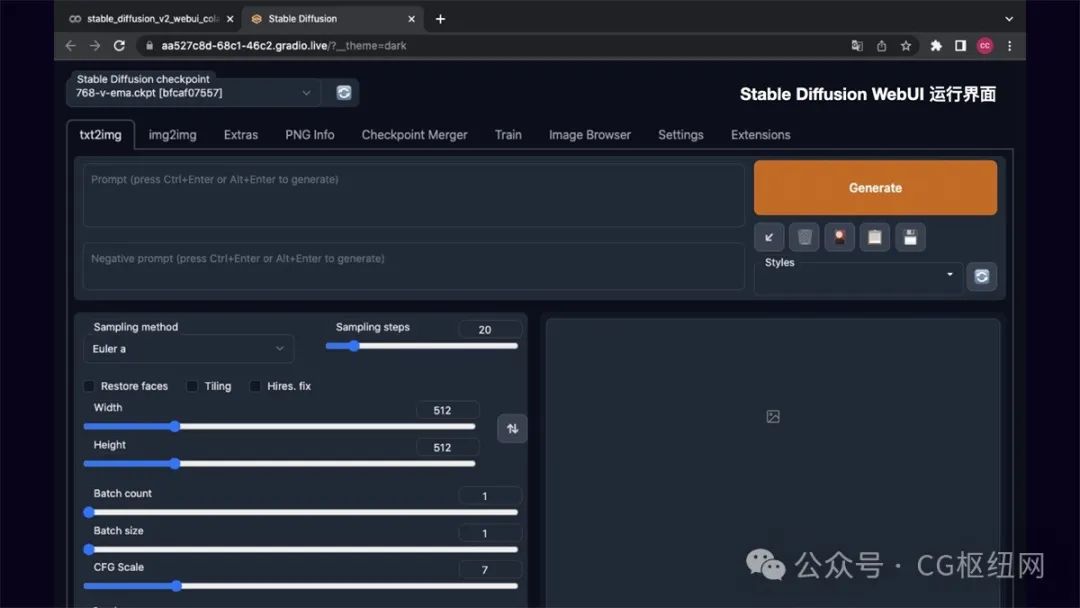This screenshot has width=1080, height=608.
Task: Reload the browser page
Action: 119,45
